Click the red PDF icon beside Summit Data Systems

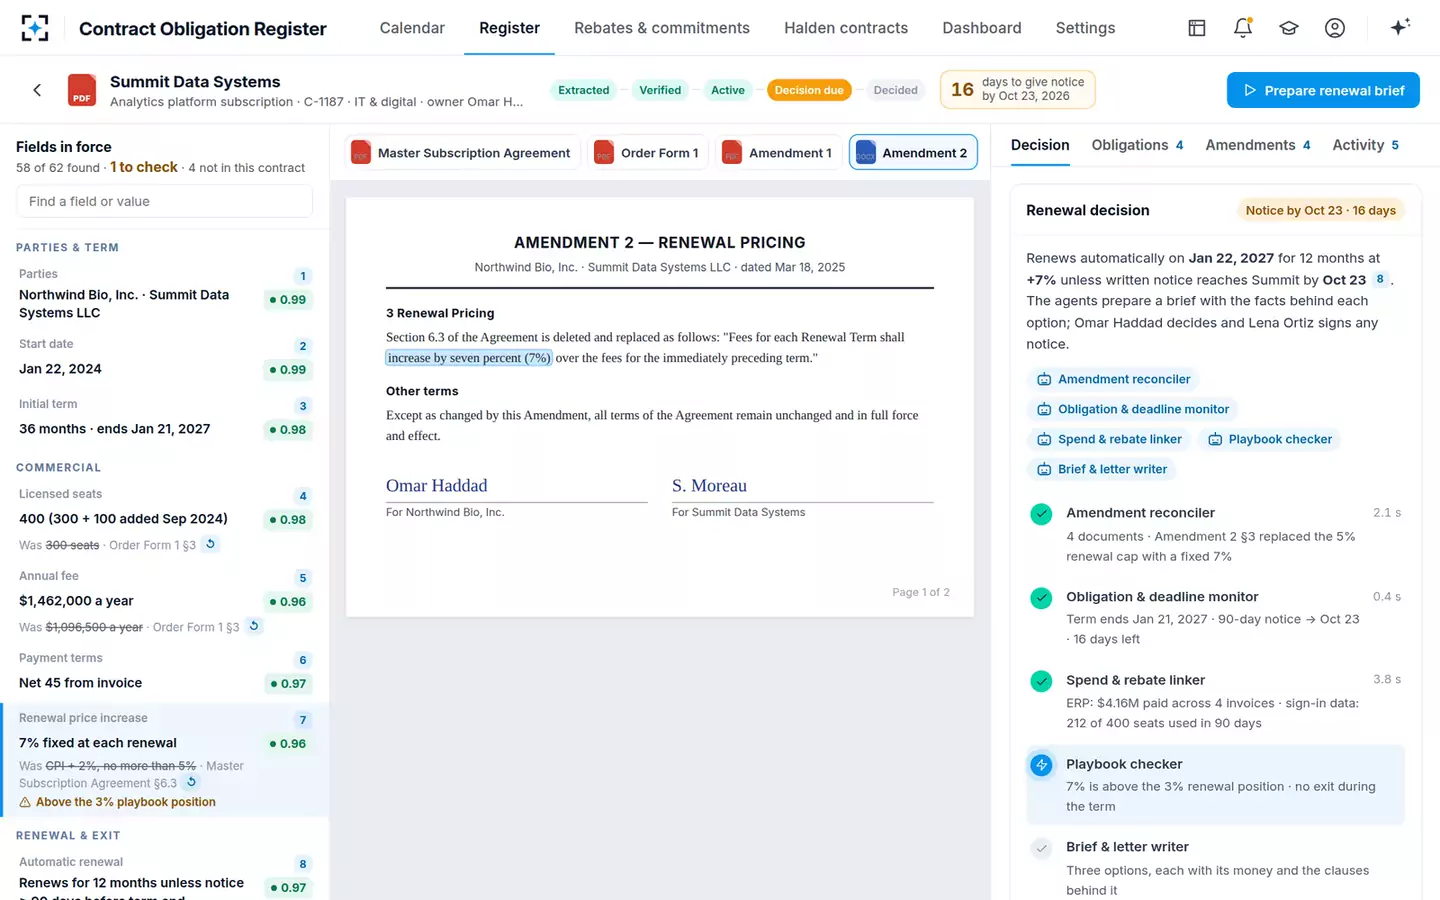coord(82,90)
